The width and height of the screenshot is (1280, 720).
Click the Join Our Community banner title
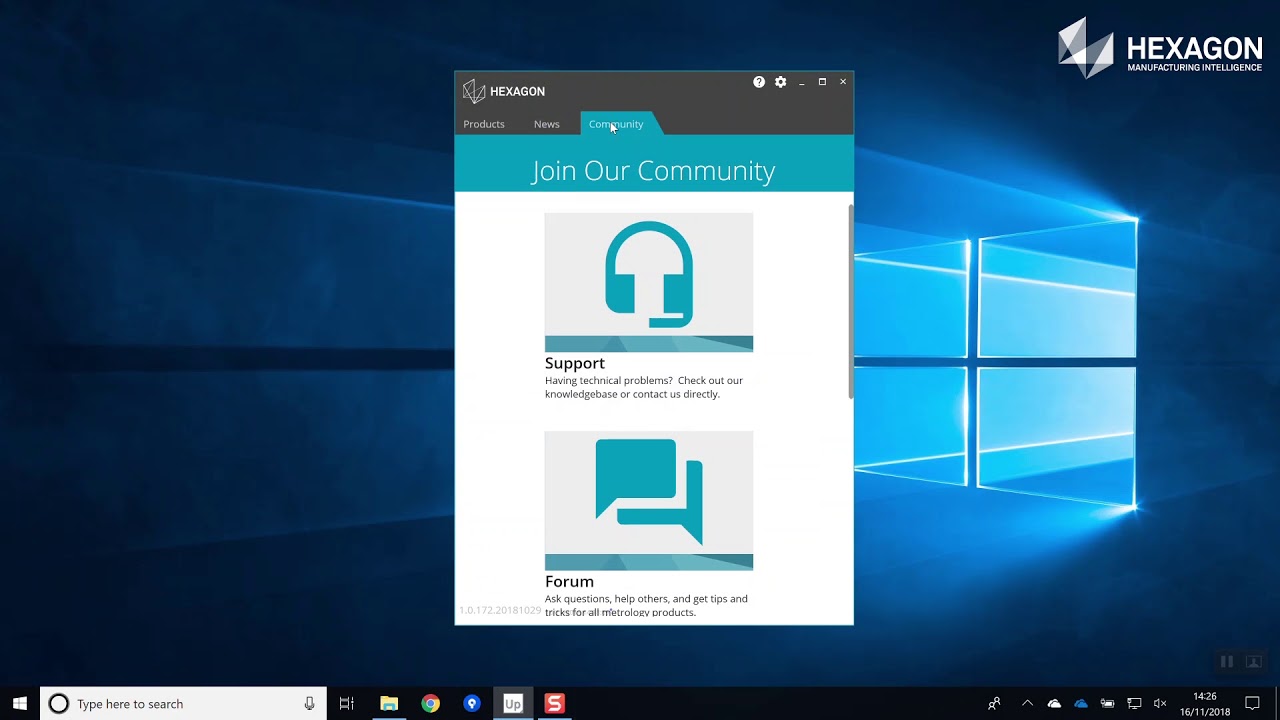tap(654, 171)
